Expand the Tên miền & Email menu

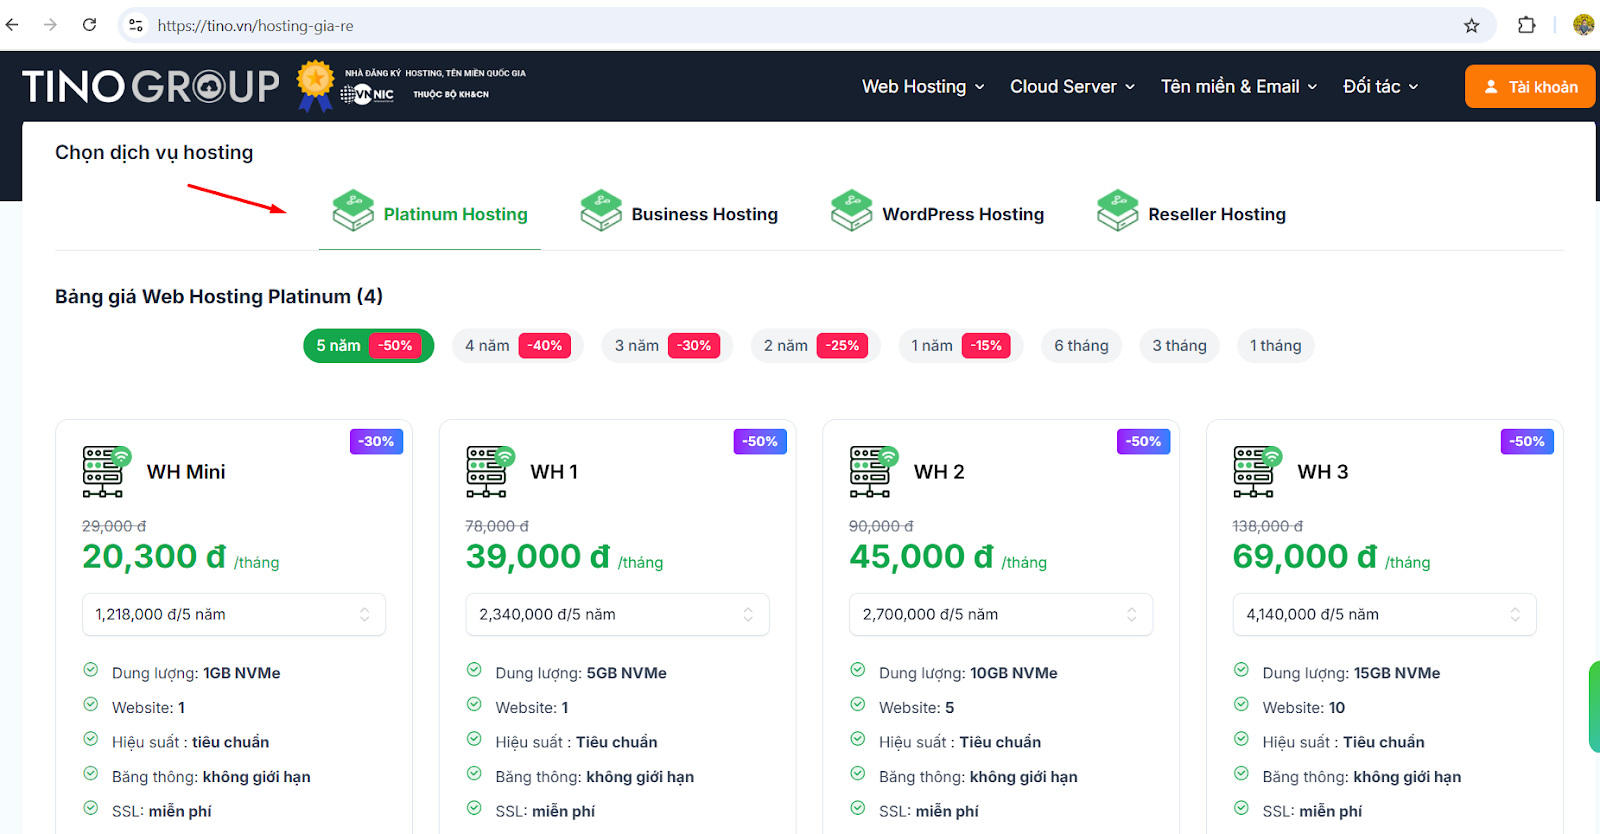(x=1239, y=87)
